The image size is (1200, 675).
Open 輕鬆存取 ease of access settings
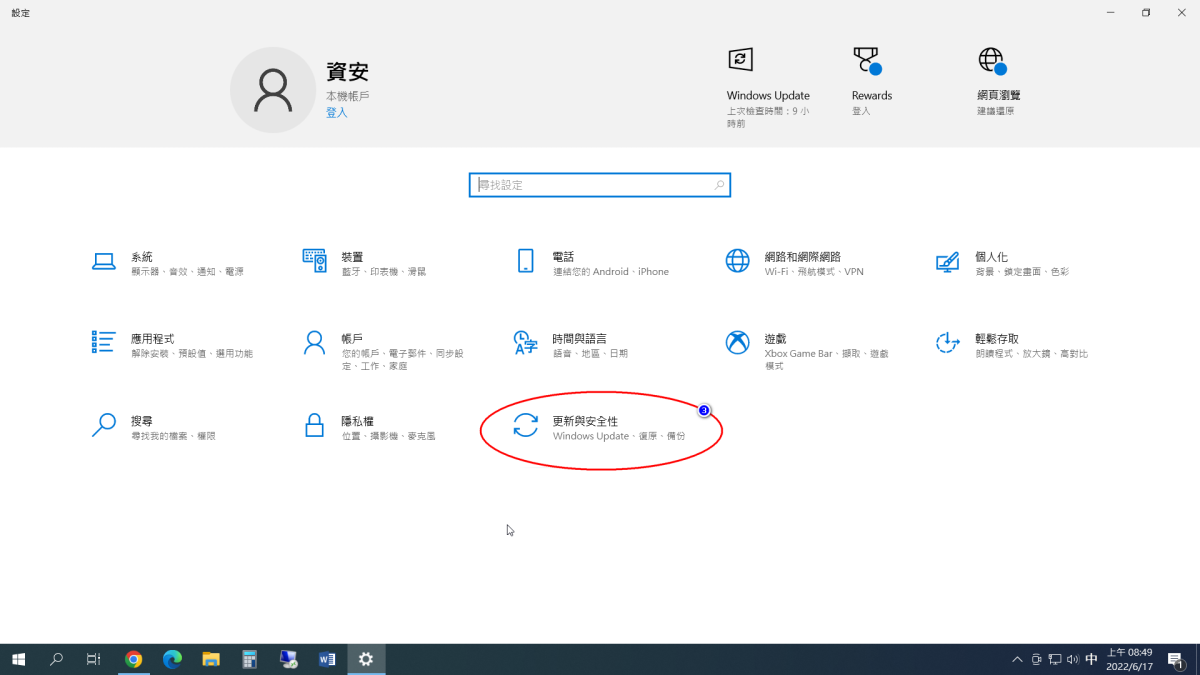point(1011,345)
